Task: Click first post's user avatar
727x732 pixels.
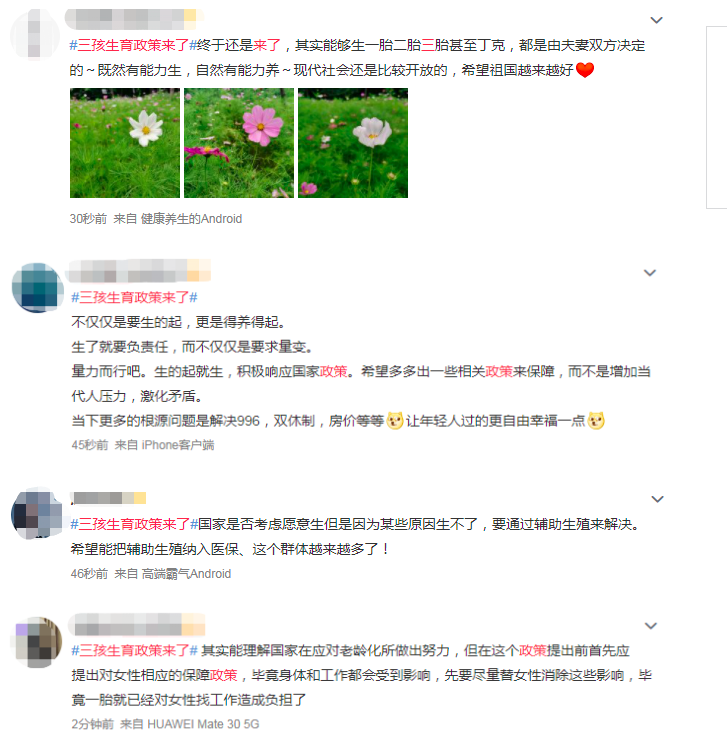Action: pyautogui.click(x=35, y=35)
